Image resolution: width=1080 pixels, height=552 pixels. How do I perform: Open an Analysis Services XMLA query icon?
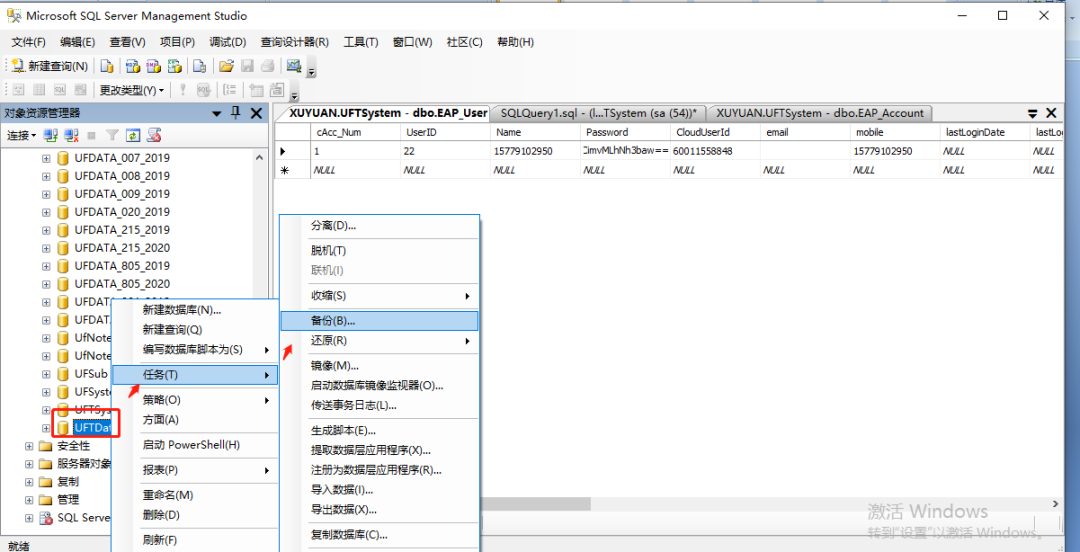point(175,66)
